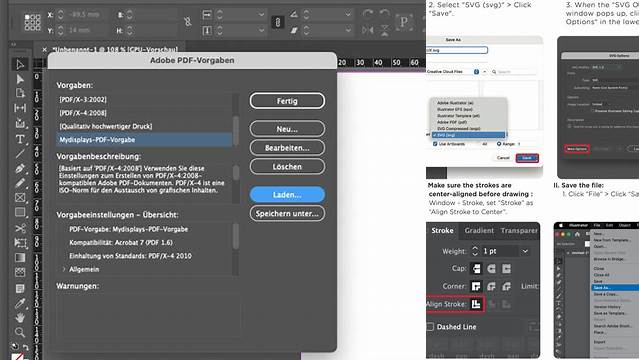Choose the round cap icon in Stroke panel
Viewport: 639px width, 360px height.
coord(491,268)
